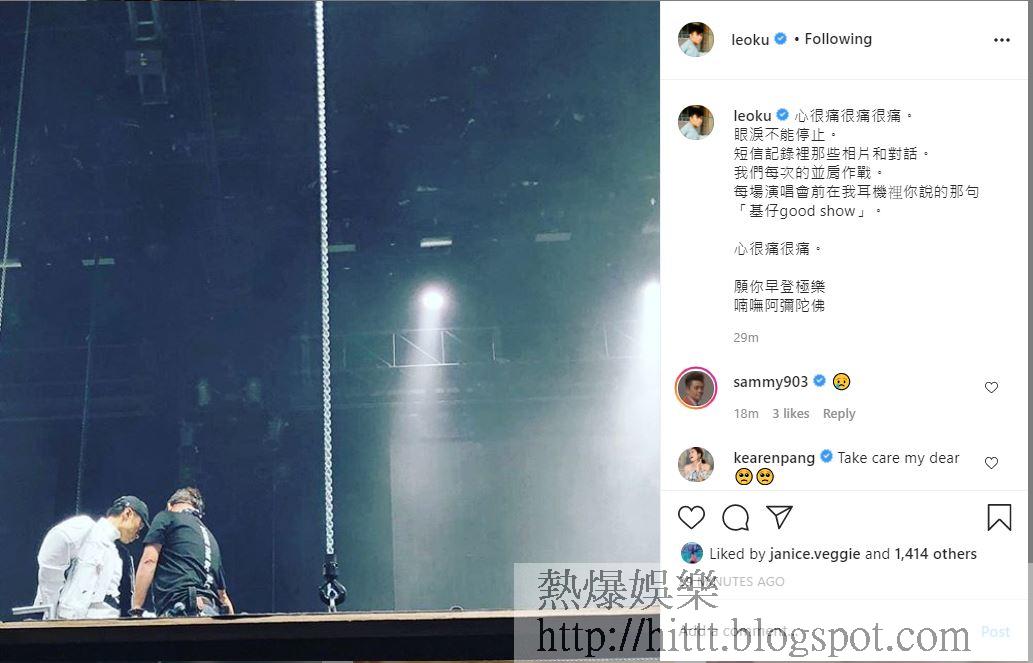Click leoku username in post header

750,40
